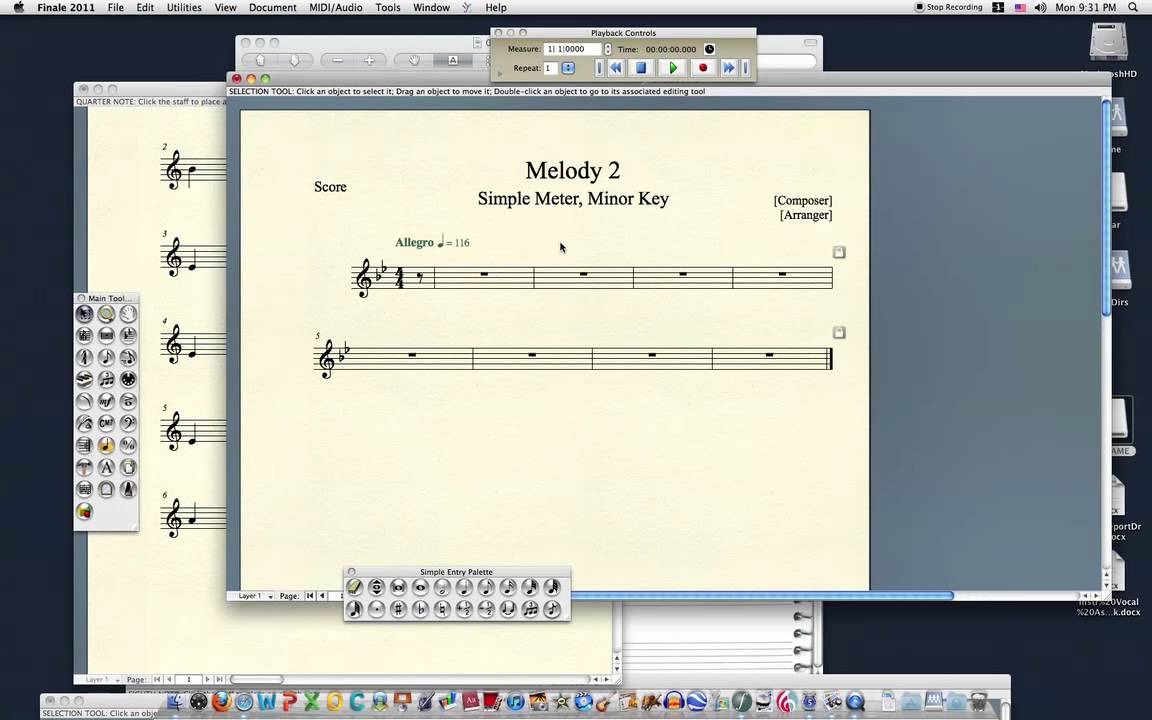1152x720 pixels.
Task: Click the Fast Forward button in Playback Controls
Action: pyautogui.click(x=728, y=68)
